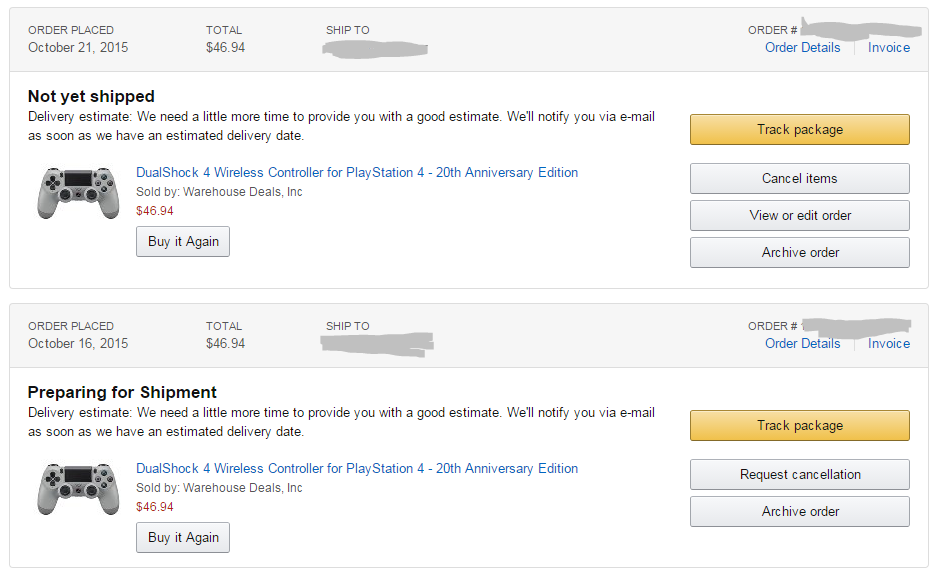Buy it Again for the second controller
The image size is (935, 577).
point(183,537)
